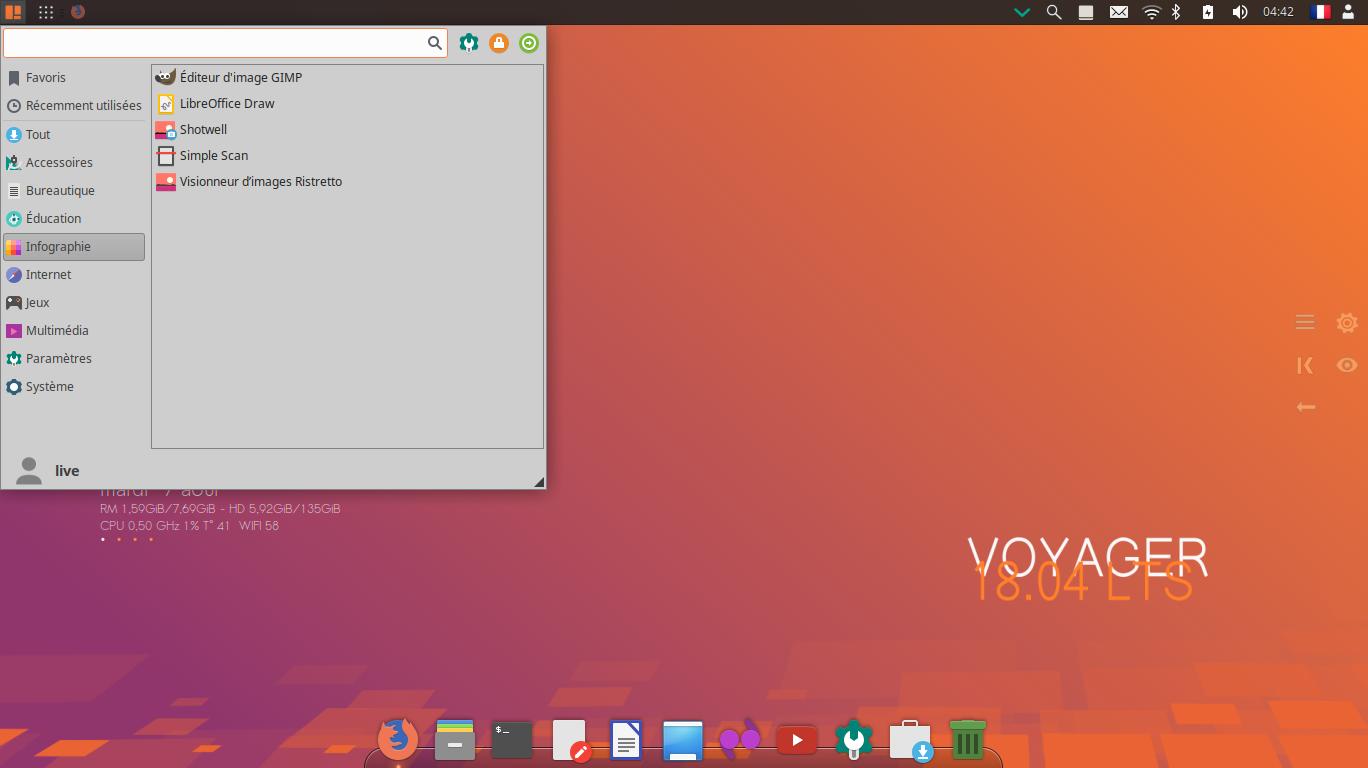Open the Multimédia category

coord(74,330)
